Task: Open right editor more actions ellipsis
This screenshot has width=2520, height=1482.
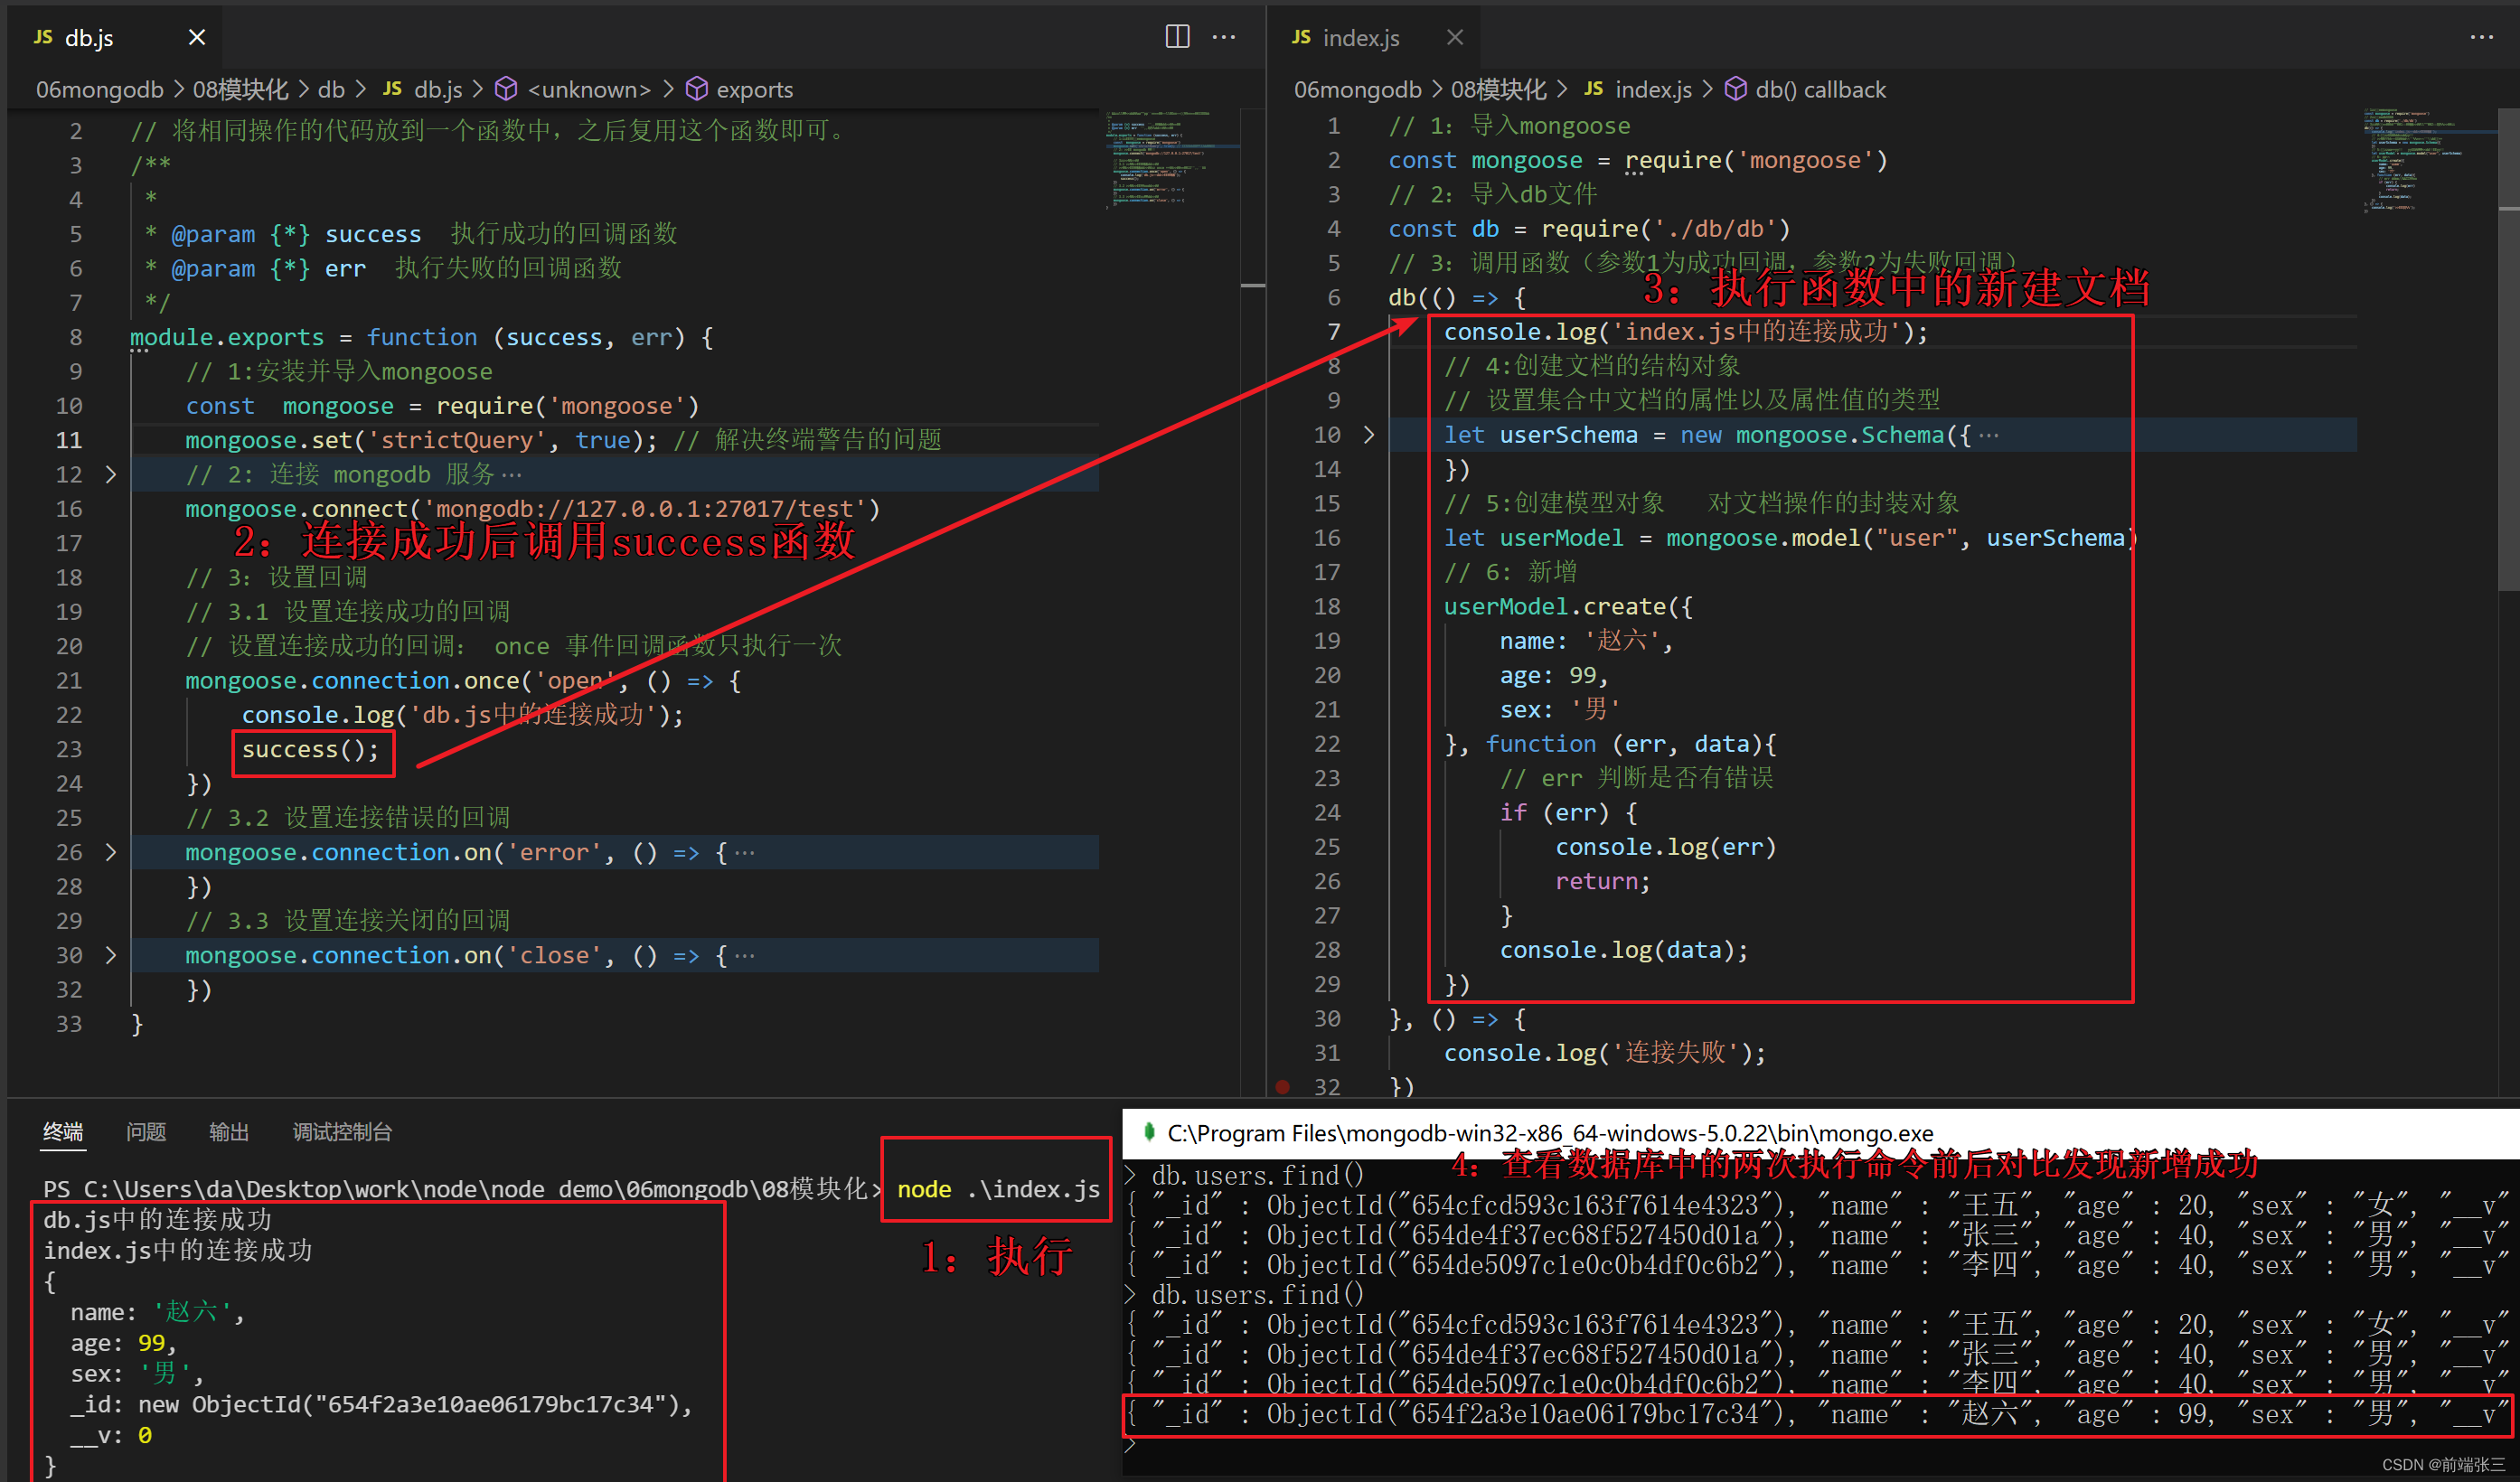Action: coord(2481,37)
